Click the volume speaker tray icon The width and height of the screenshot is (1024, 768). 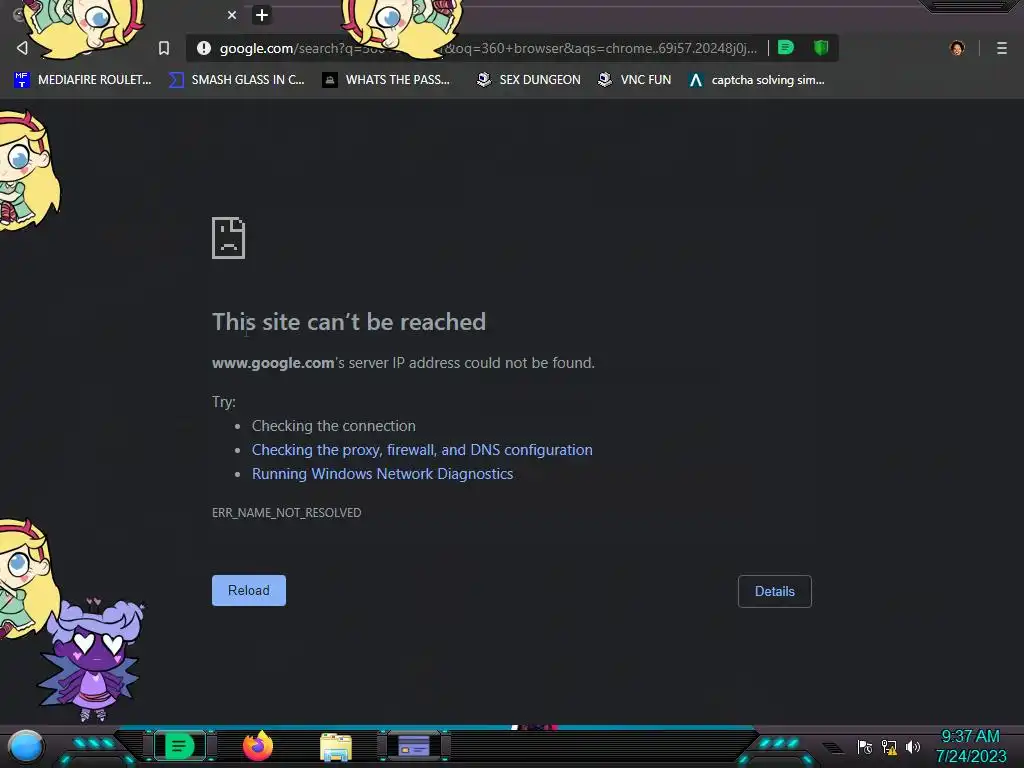[913, 747]
